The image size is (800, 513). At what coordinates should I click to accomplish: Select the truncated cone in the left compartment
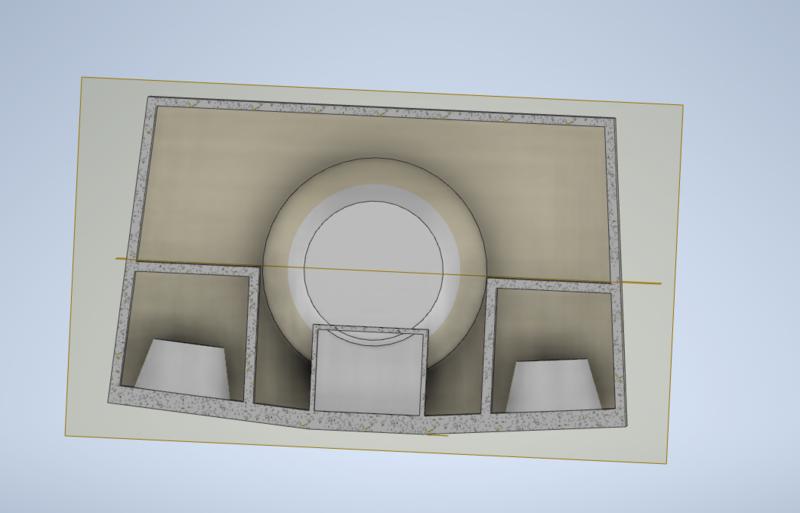tap(184, 369)
